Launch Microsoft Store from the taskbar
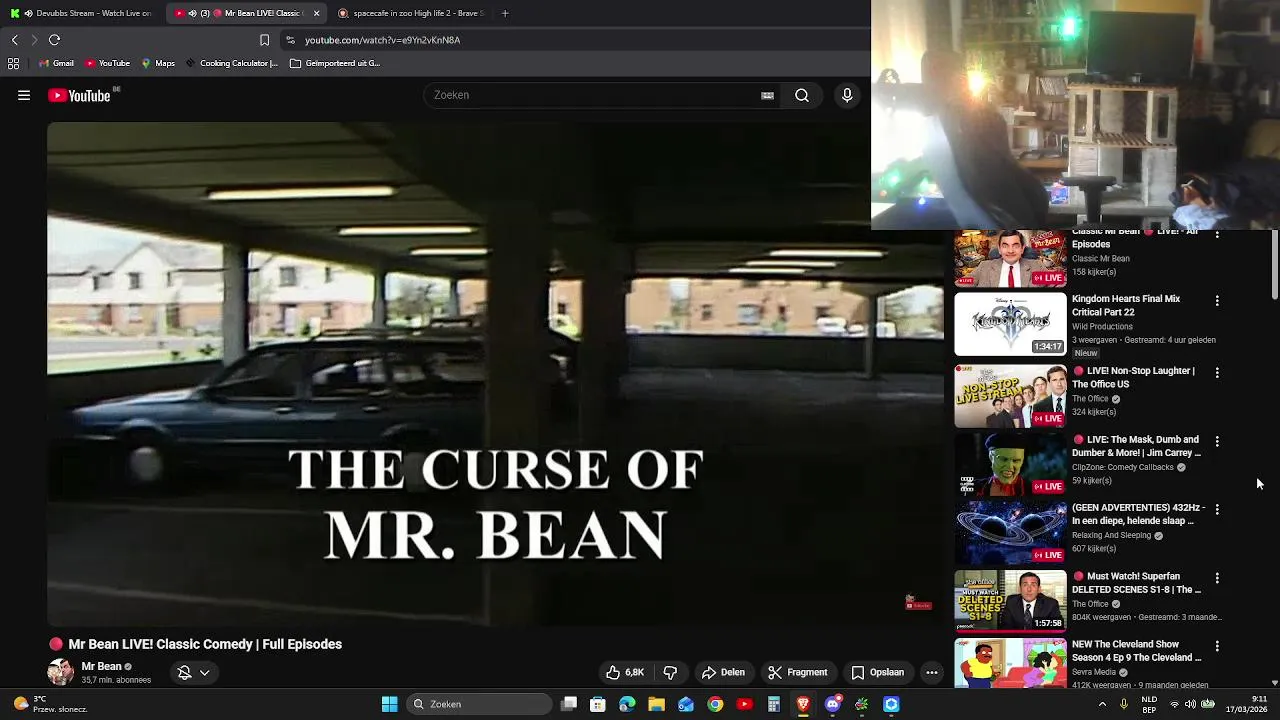 pos(598,704)
